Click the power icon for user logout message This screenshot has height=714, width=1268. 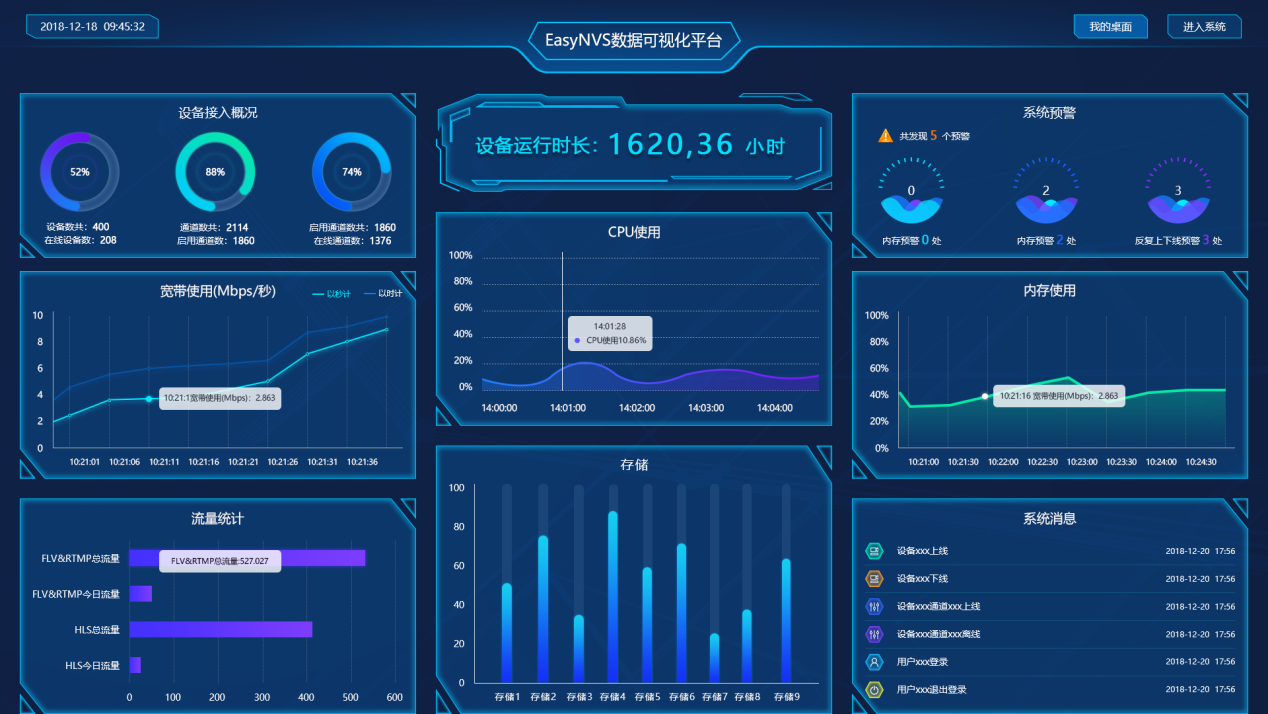click(874, 690)
